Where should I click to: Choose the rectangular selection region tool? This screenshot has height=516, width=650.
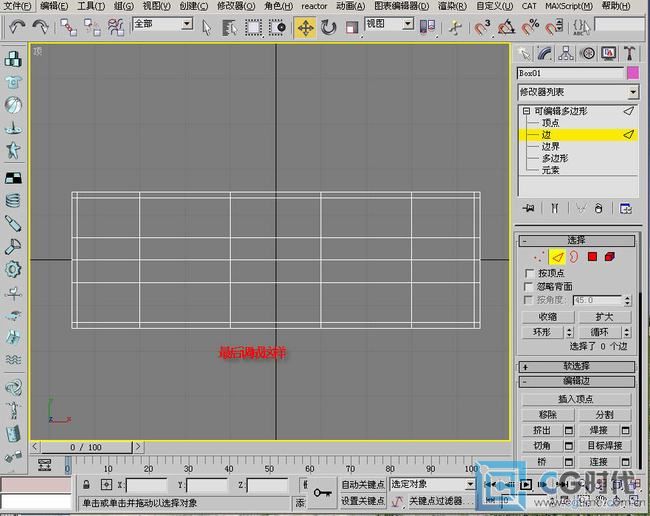253,28
